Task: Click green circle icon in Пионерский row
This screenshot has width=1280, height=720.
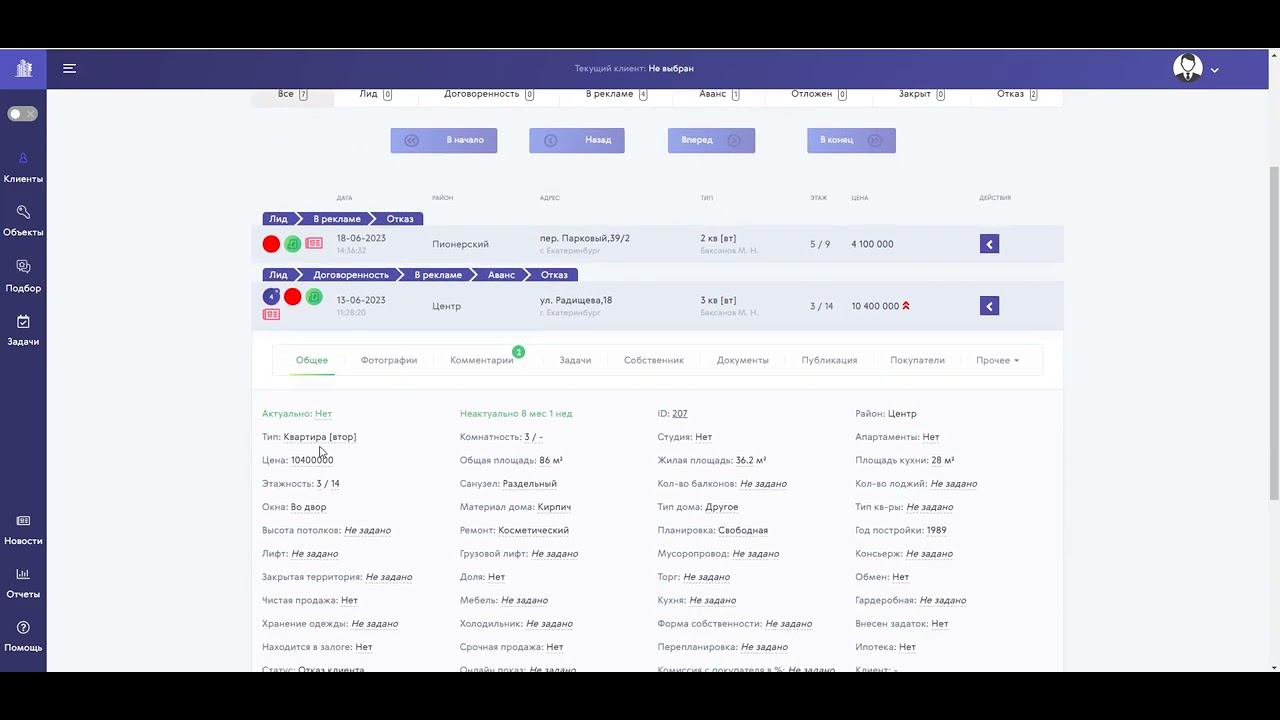Action: pyautogui.click(x=292, y=244)
